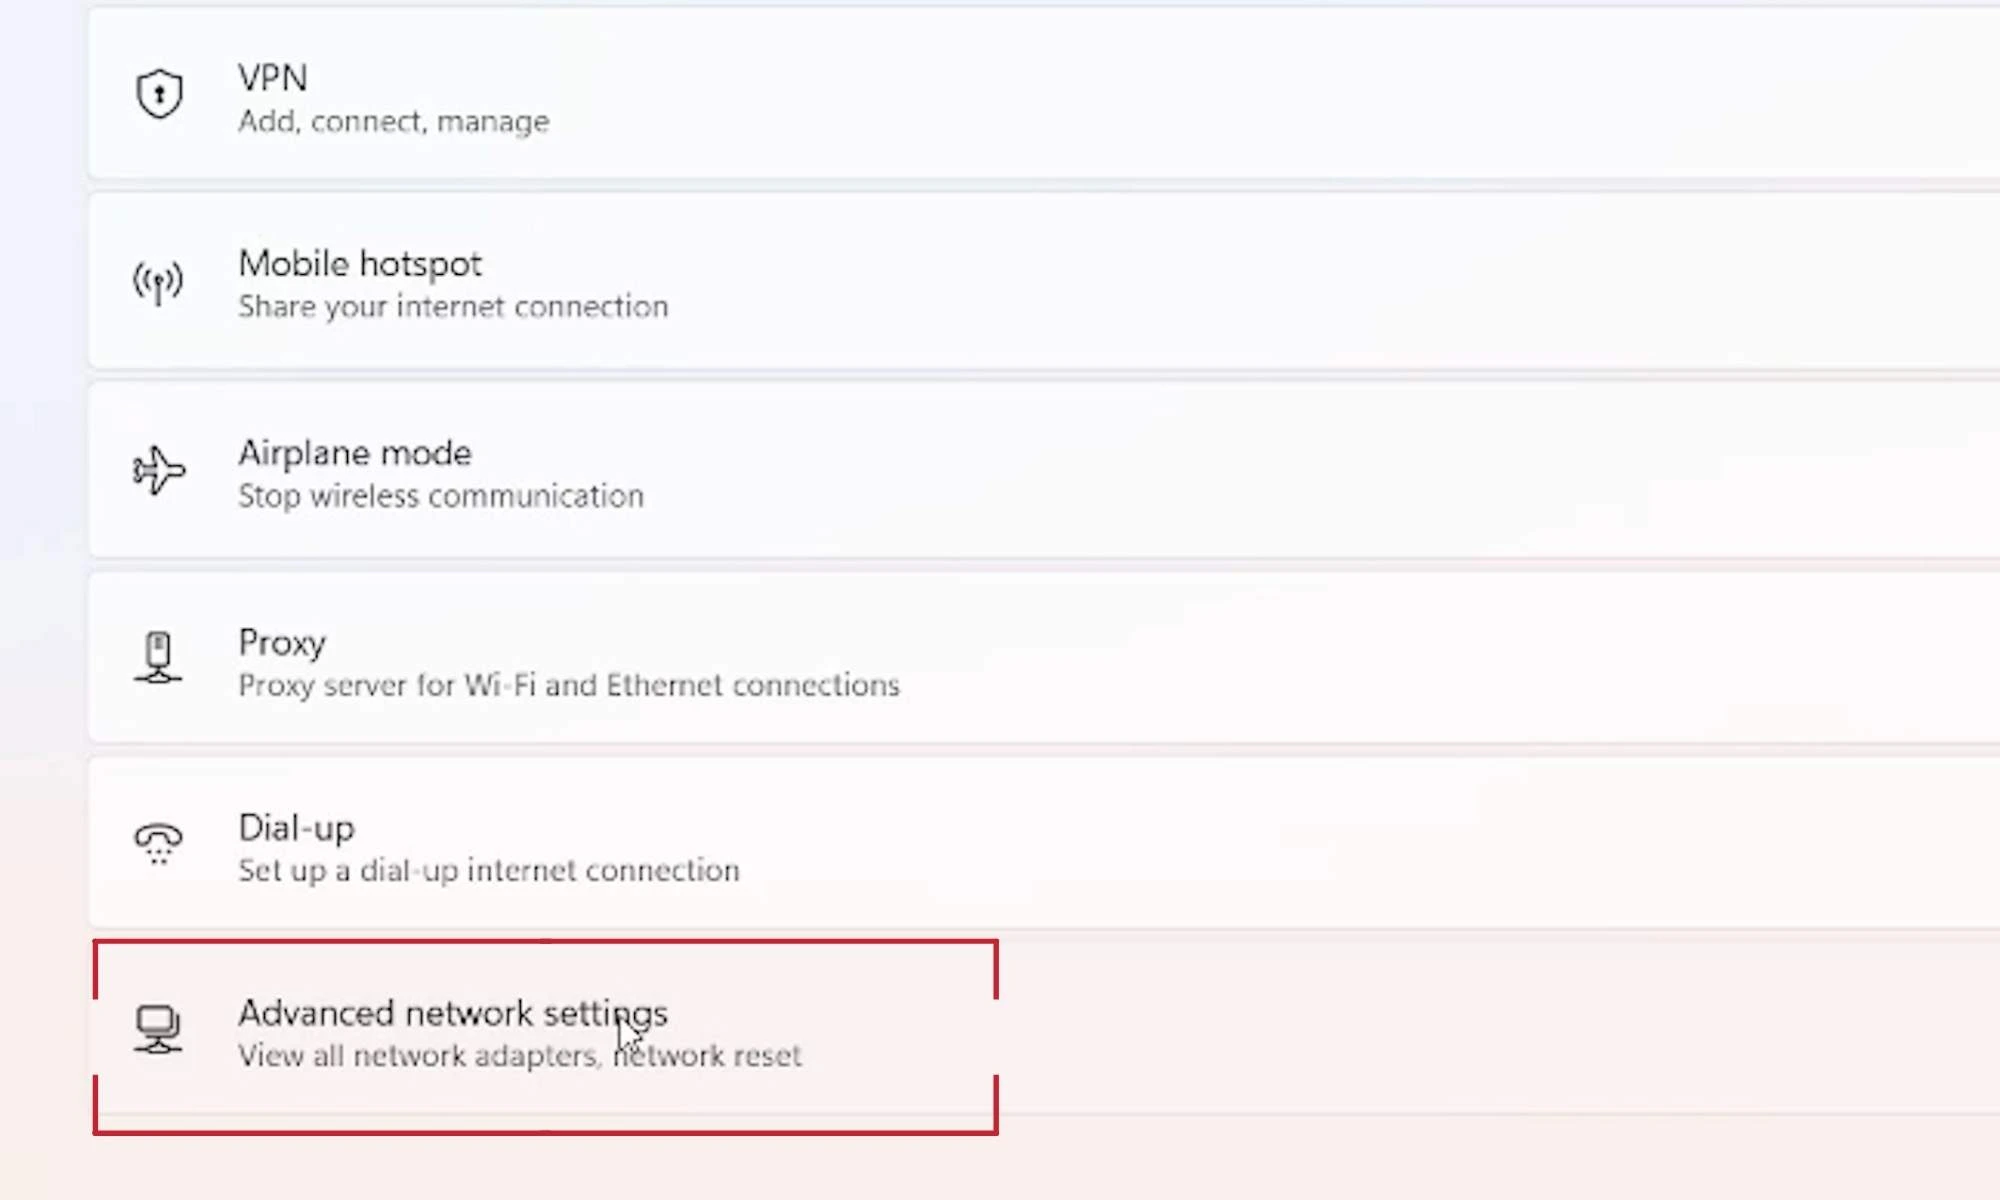Click 'Set up a dial-up internet connection'

(489, 870)
